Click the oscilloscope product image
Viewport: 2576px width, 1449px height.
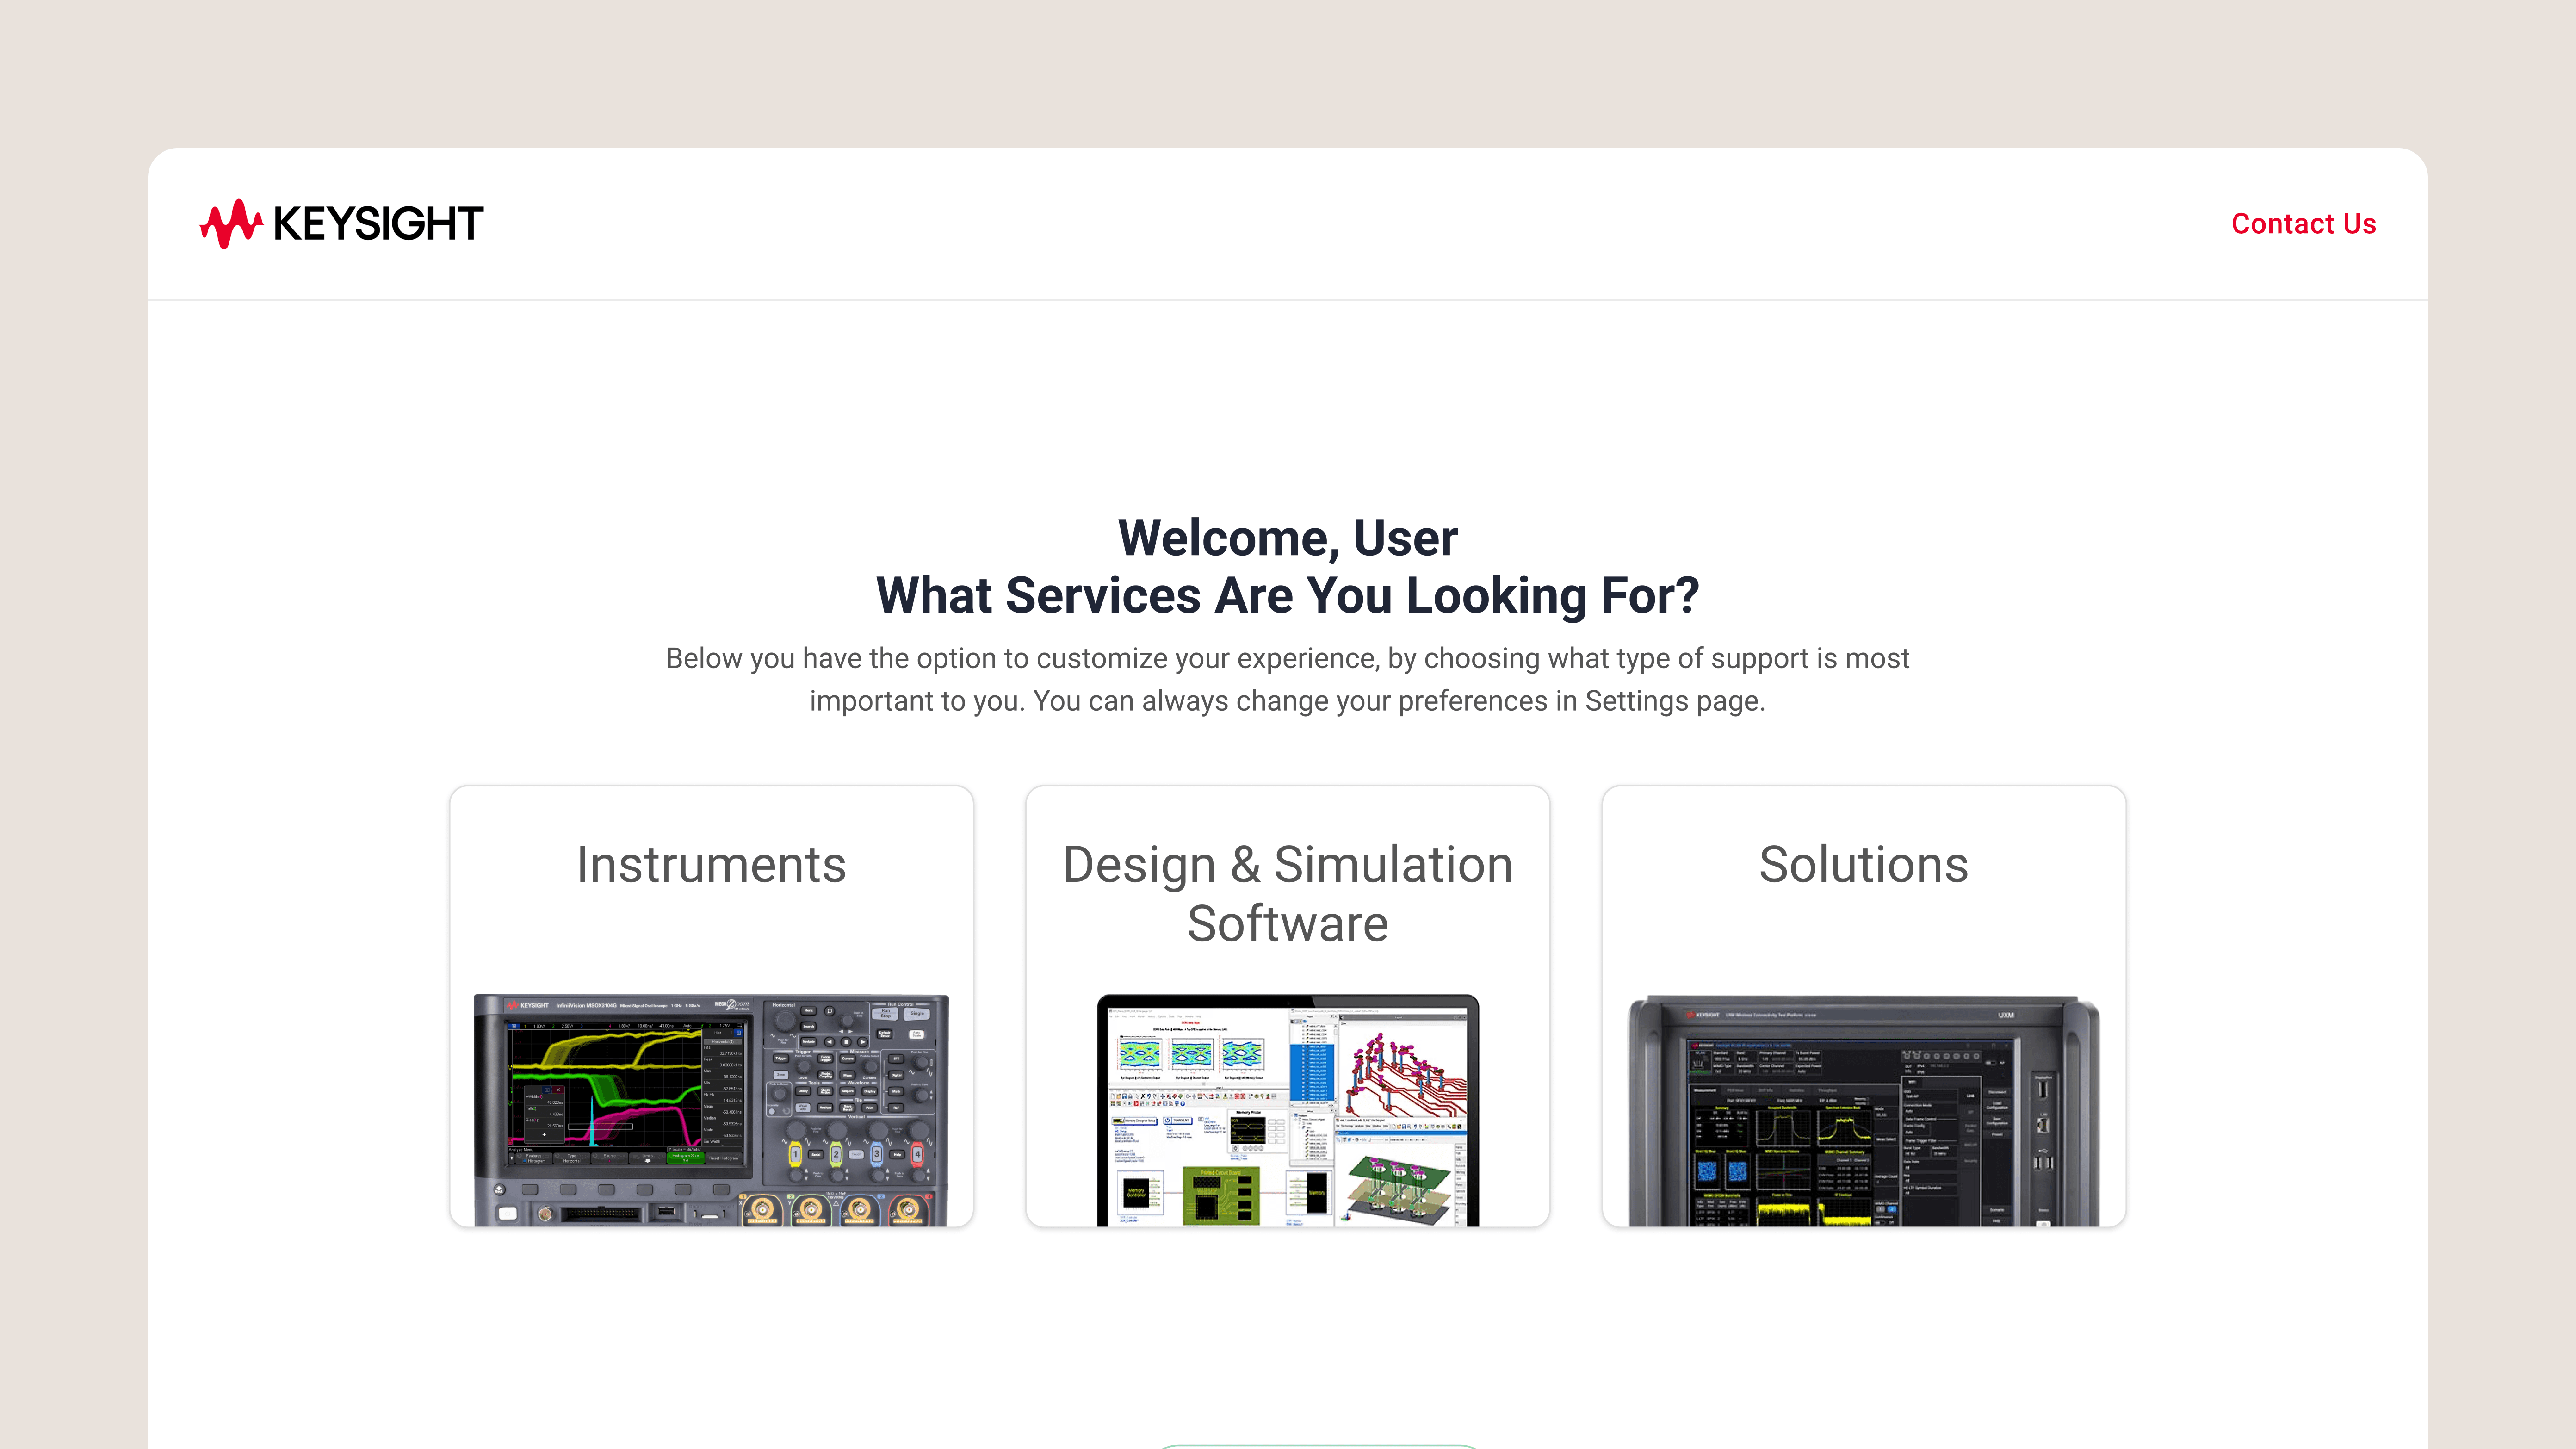click(x=711, y=1110)
